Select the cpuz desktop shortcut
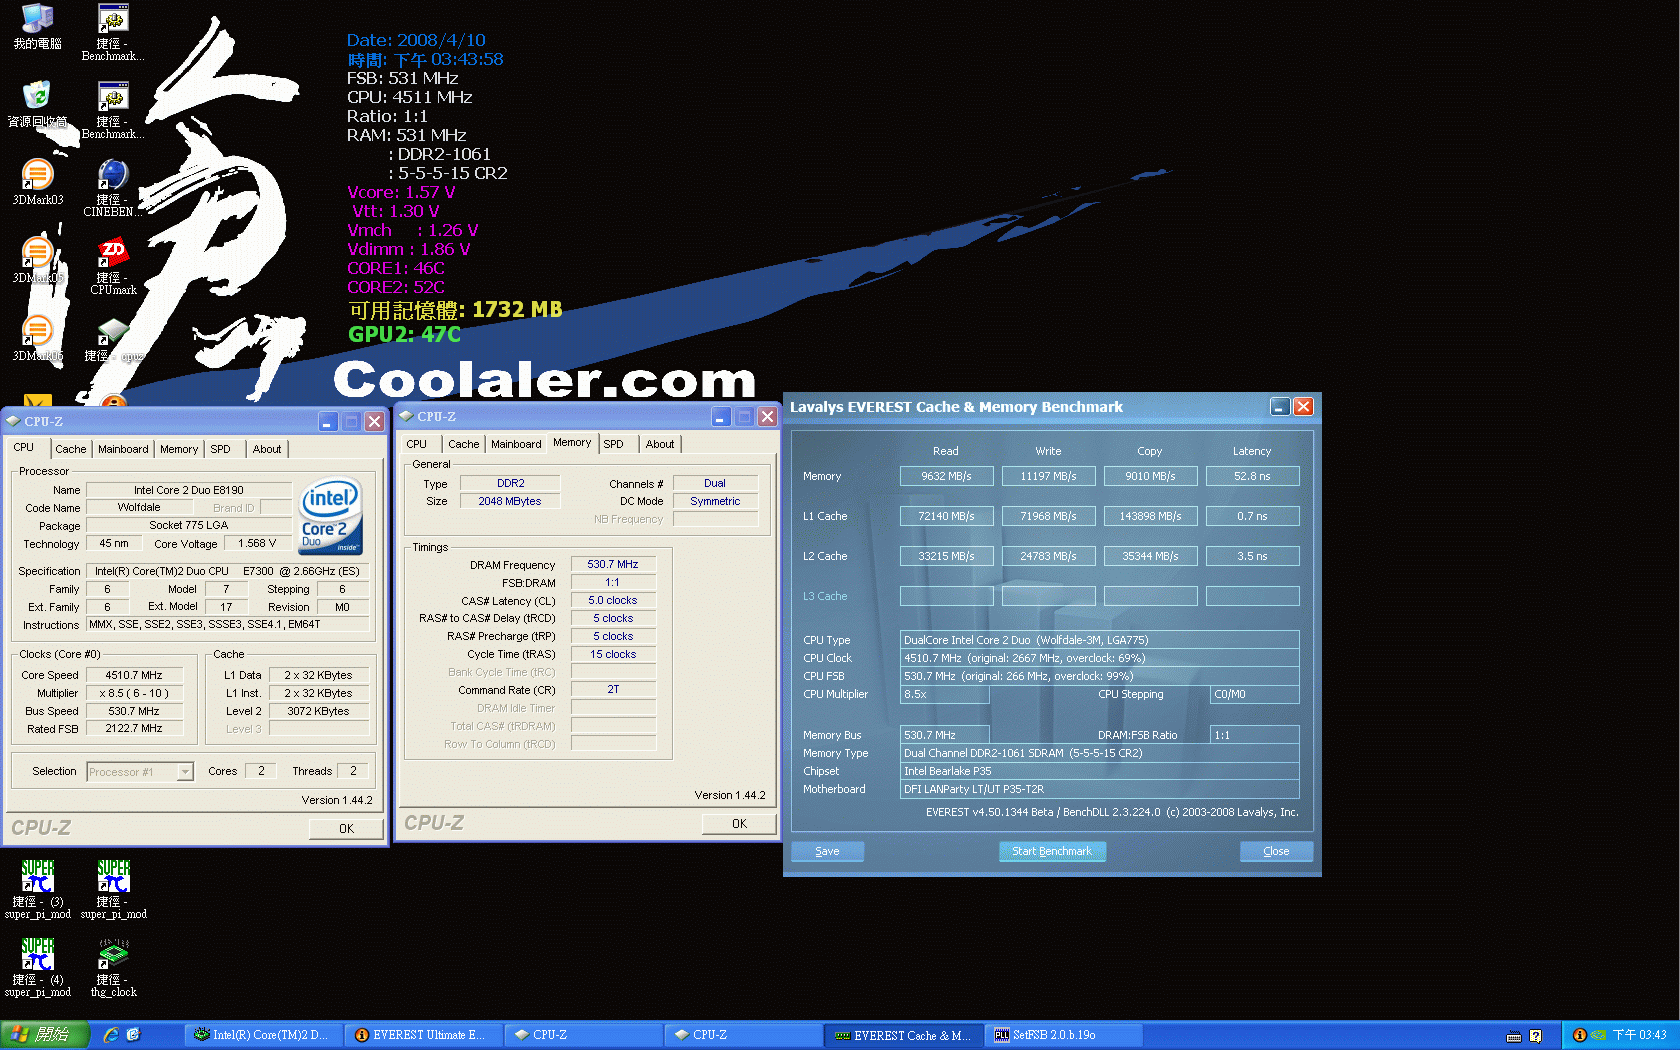1680x1050 pixels. 113,338
